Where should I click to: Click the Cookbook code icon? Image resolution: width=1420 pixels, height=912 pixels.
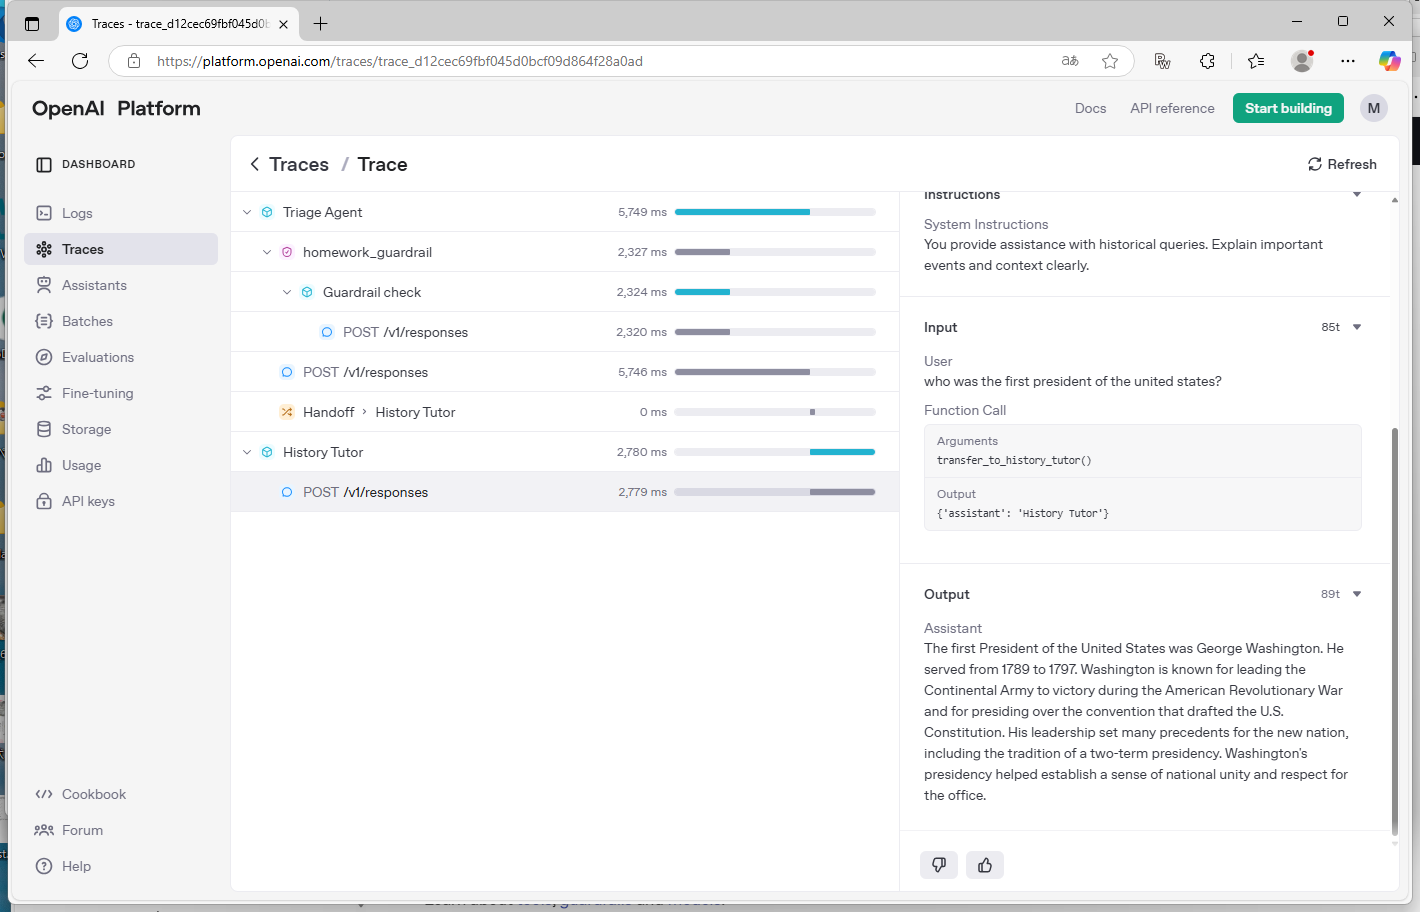[44, 794]
